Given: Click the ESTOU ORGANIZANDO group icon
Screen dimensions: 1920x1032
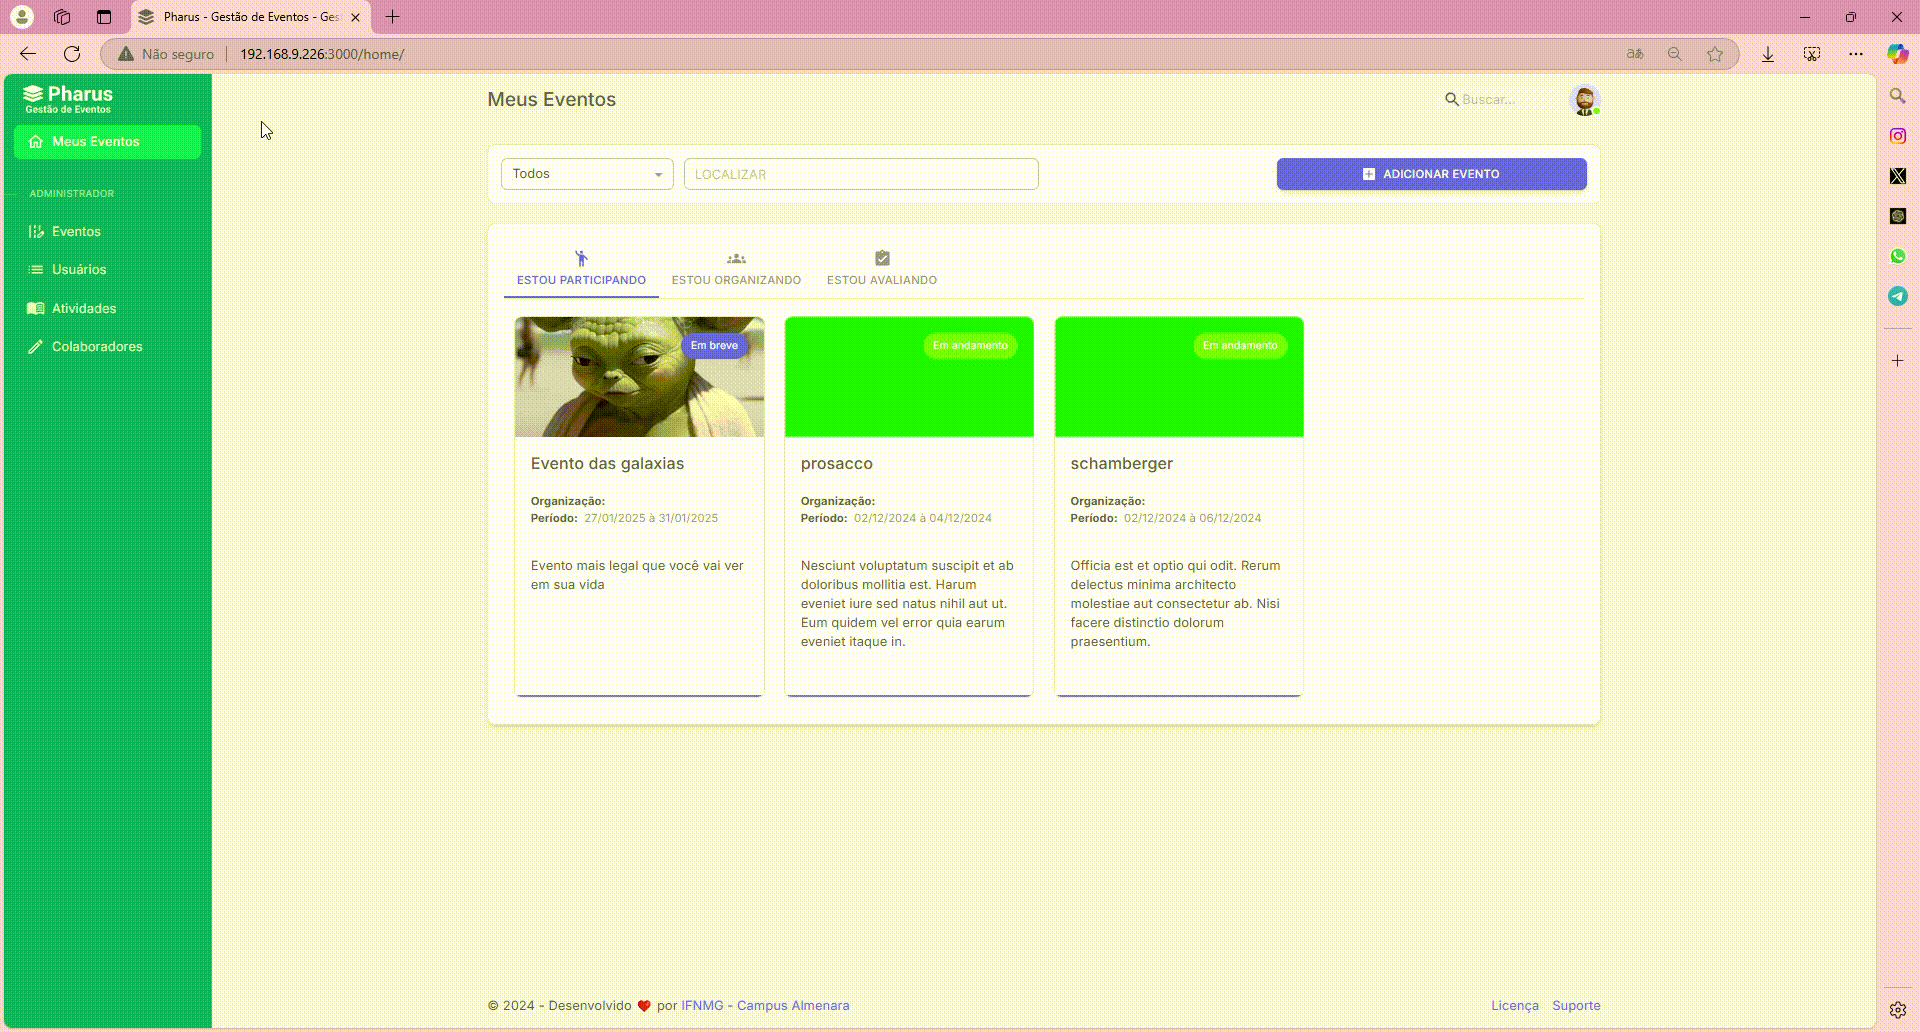Looking at the screenshot, I should [736, 258].
